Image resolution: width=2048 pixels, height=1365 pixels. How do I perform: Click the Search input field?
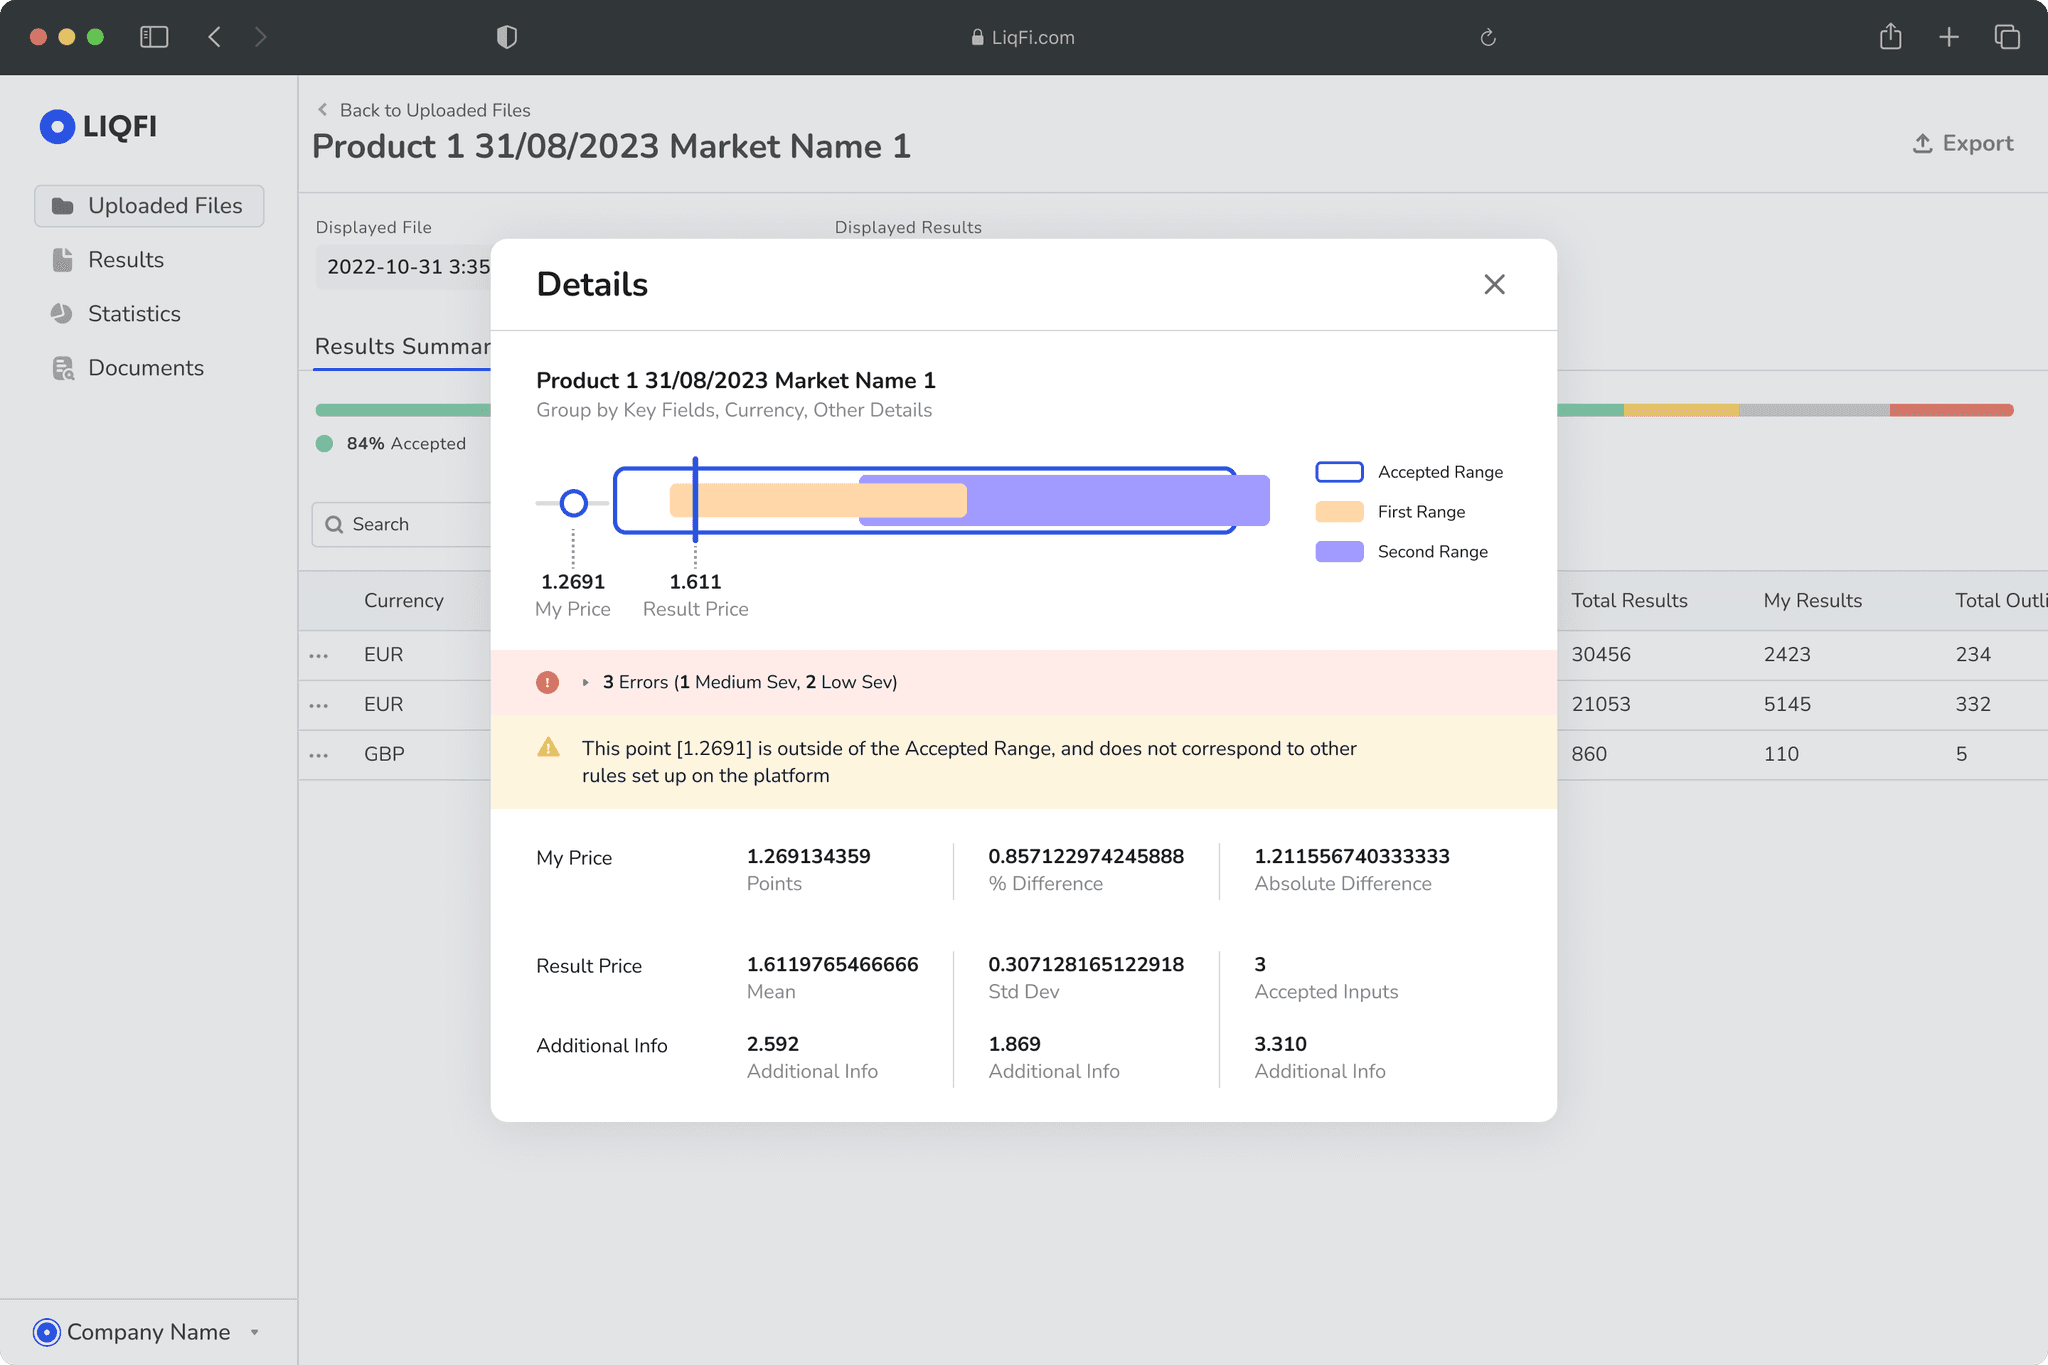click(x=402, y=524)
